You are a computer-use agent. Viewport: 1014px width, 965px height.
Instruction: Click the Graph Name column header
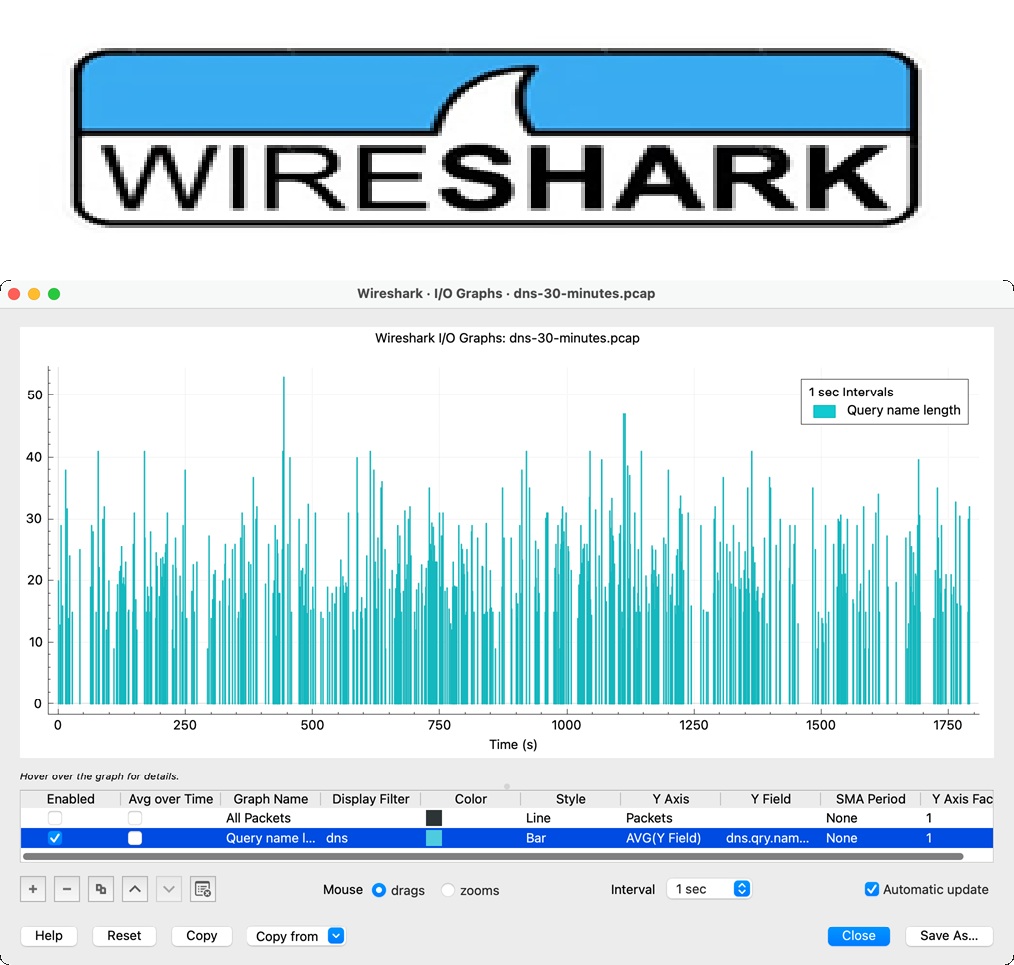click(270, 799)
